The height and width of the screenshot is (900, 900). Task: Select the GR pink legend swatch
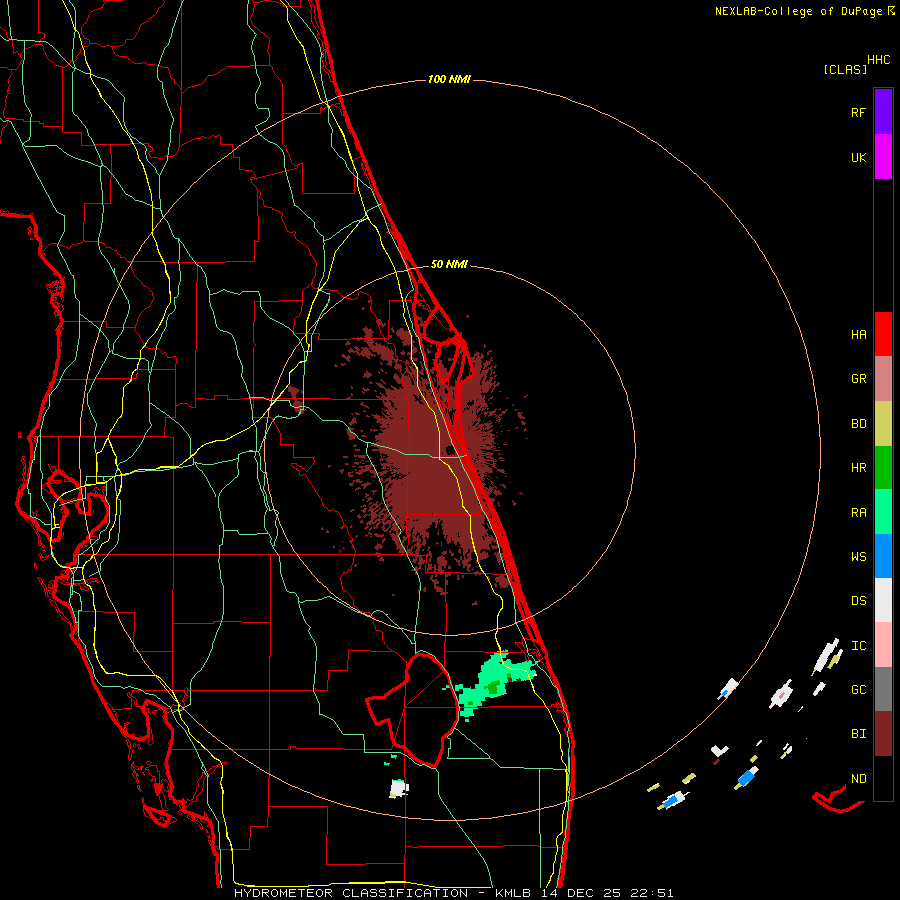(x=883, y=378)
